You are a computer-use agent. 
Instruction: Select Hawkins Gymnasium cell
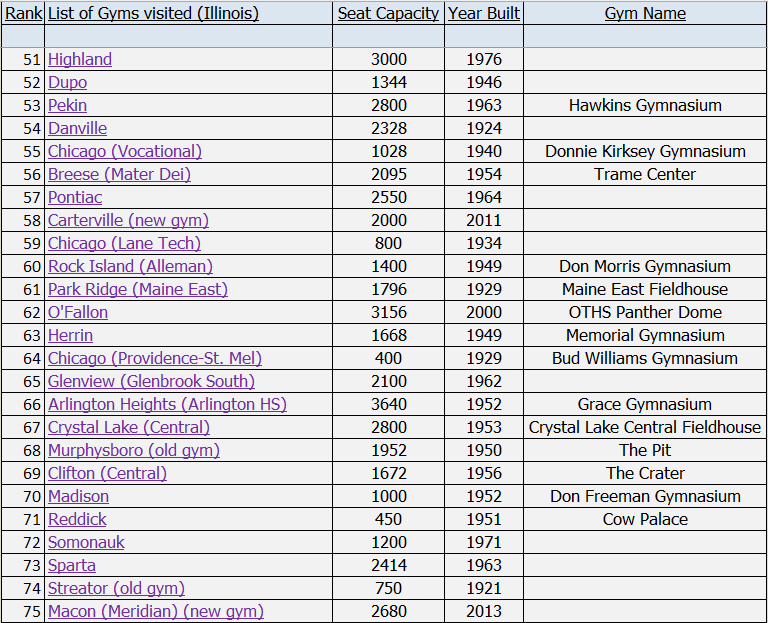(645, 105)
